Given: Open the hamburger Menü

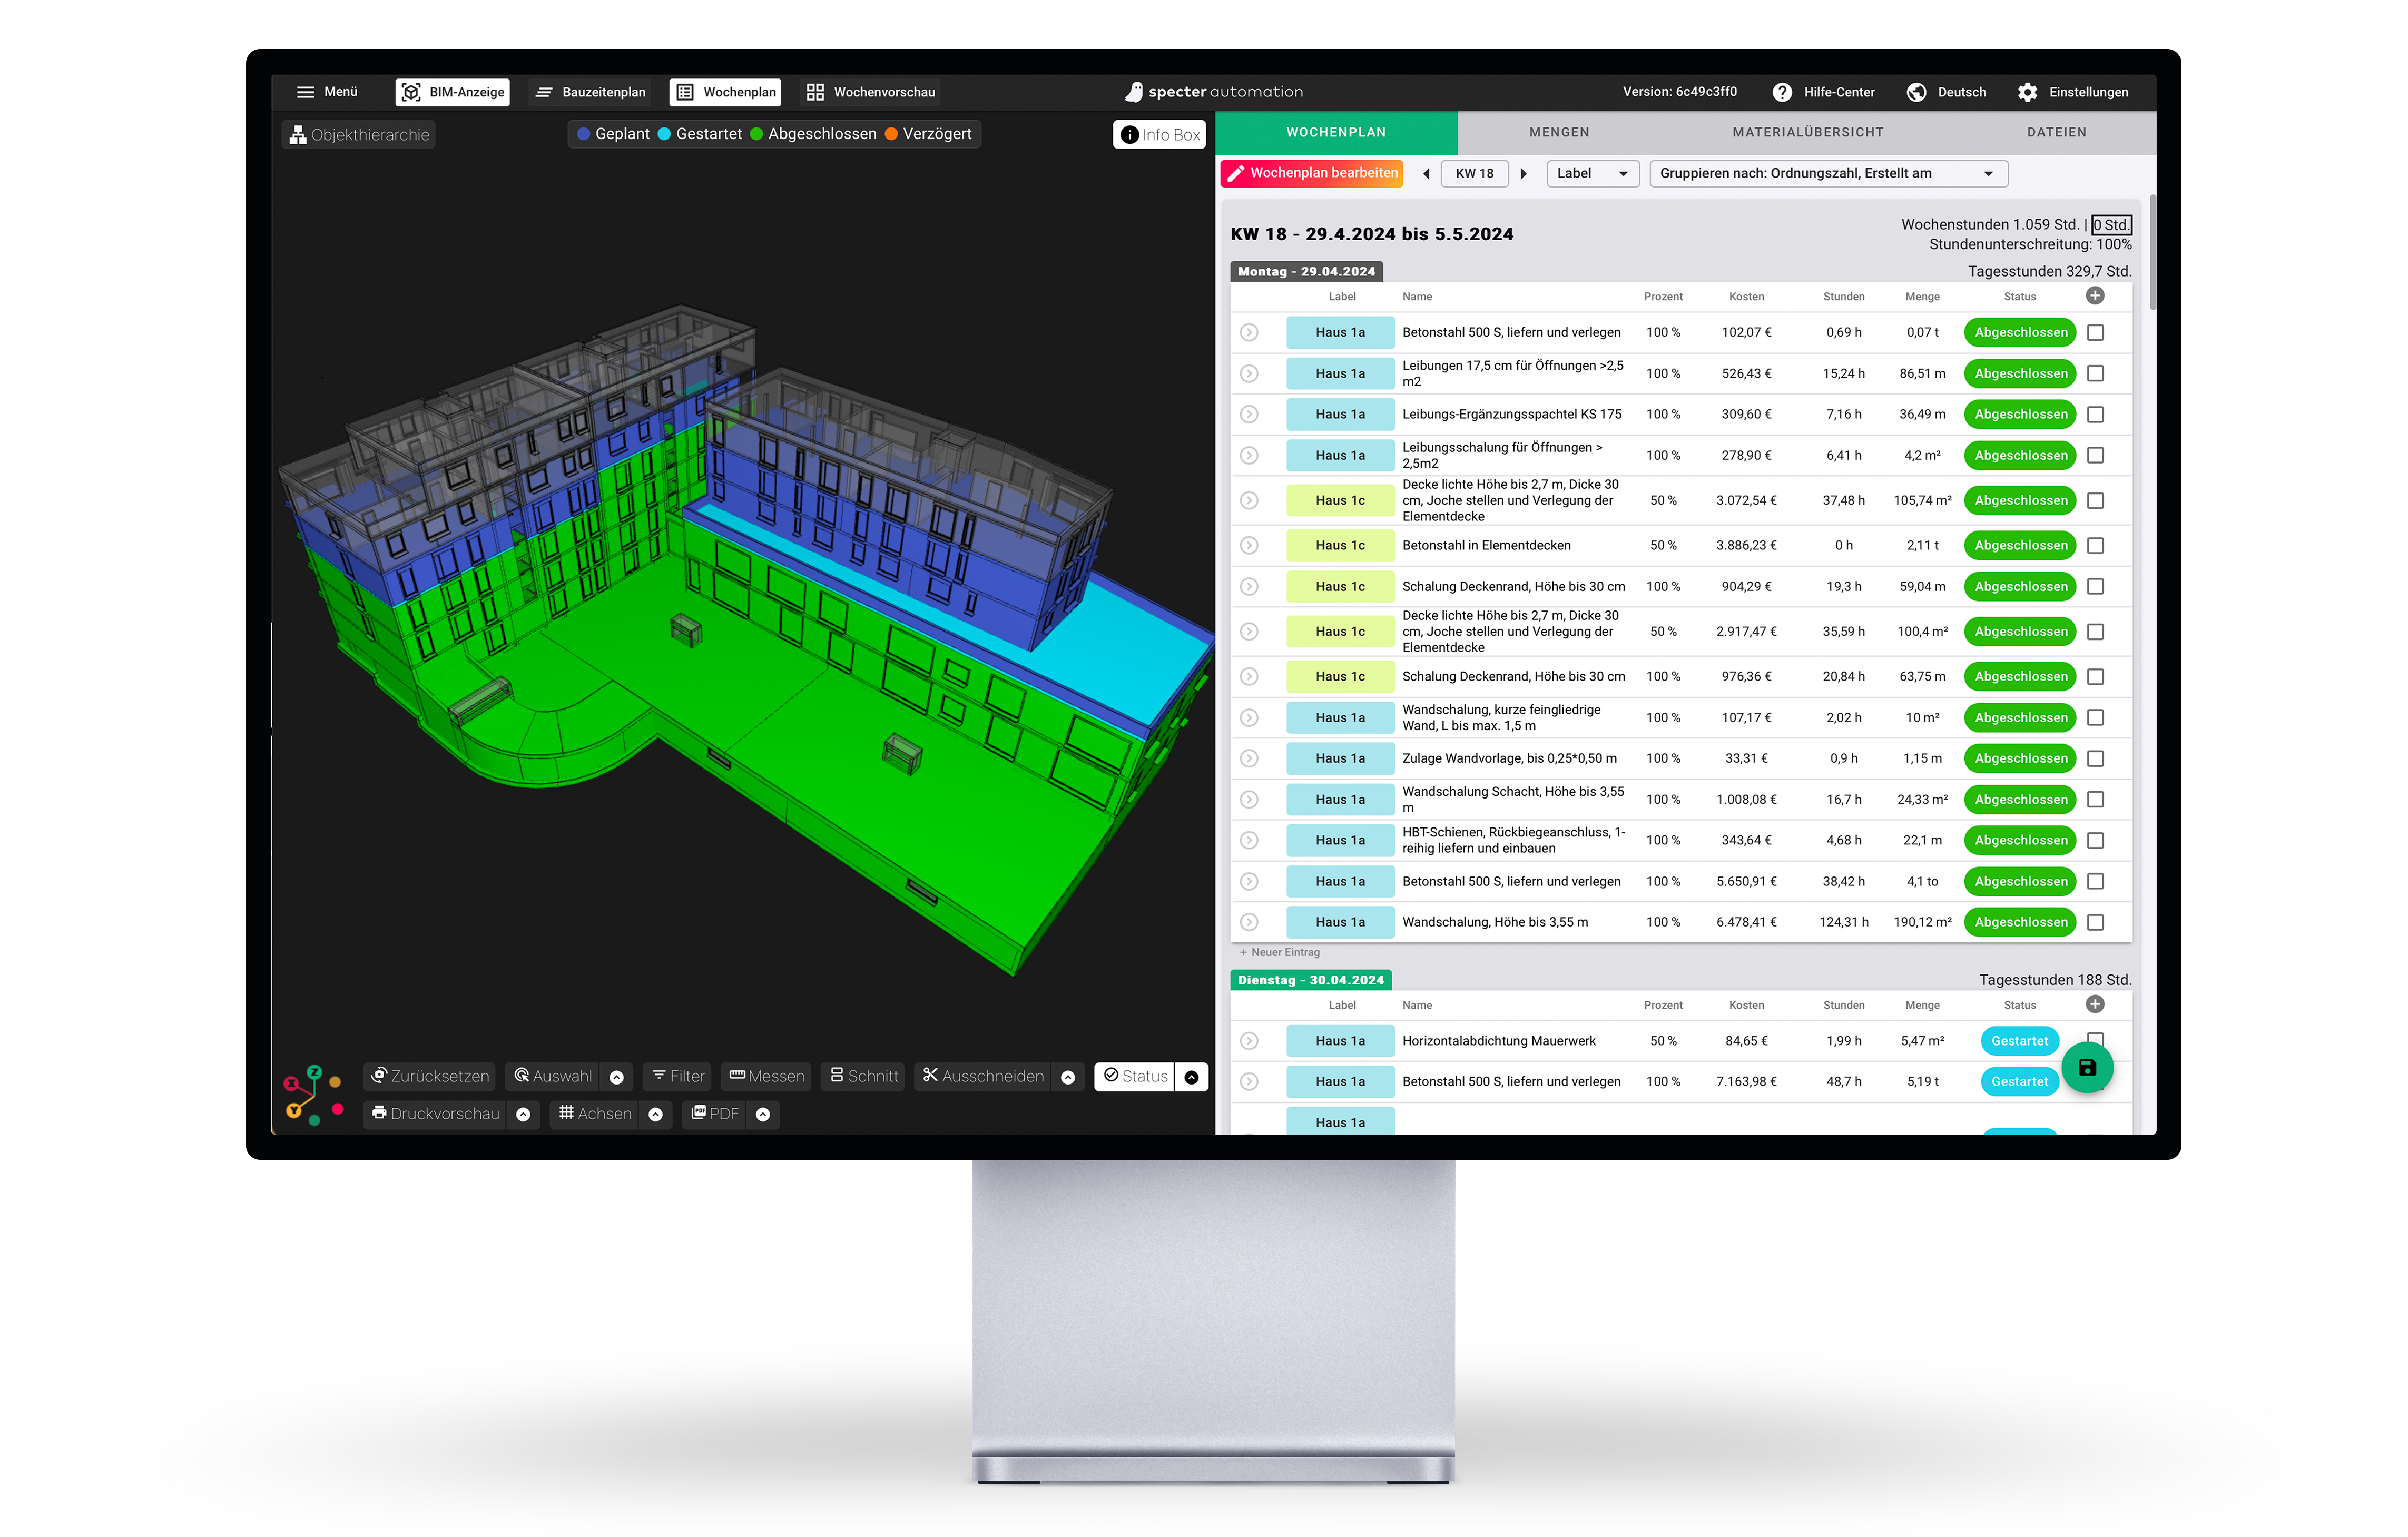Looking at the screenshot, I should click(326, 92).
